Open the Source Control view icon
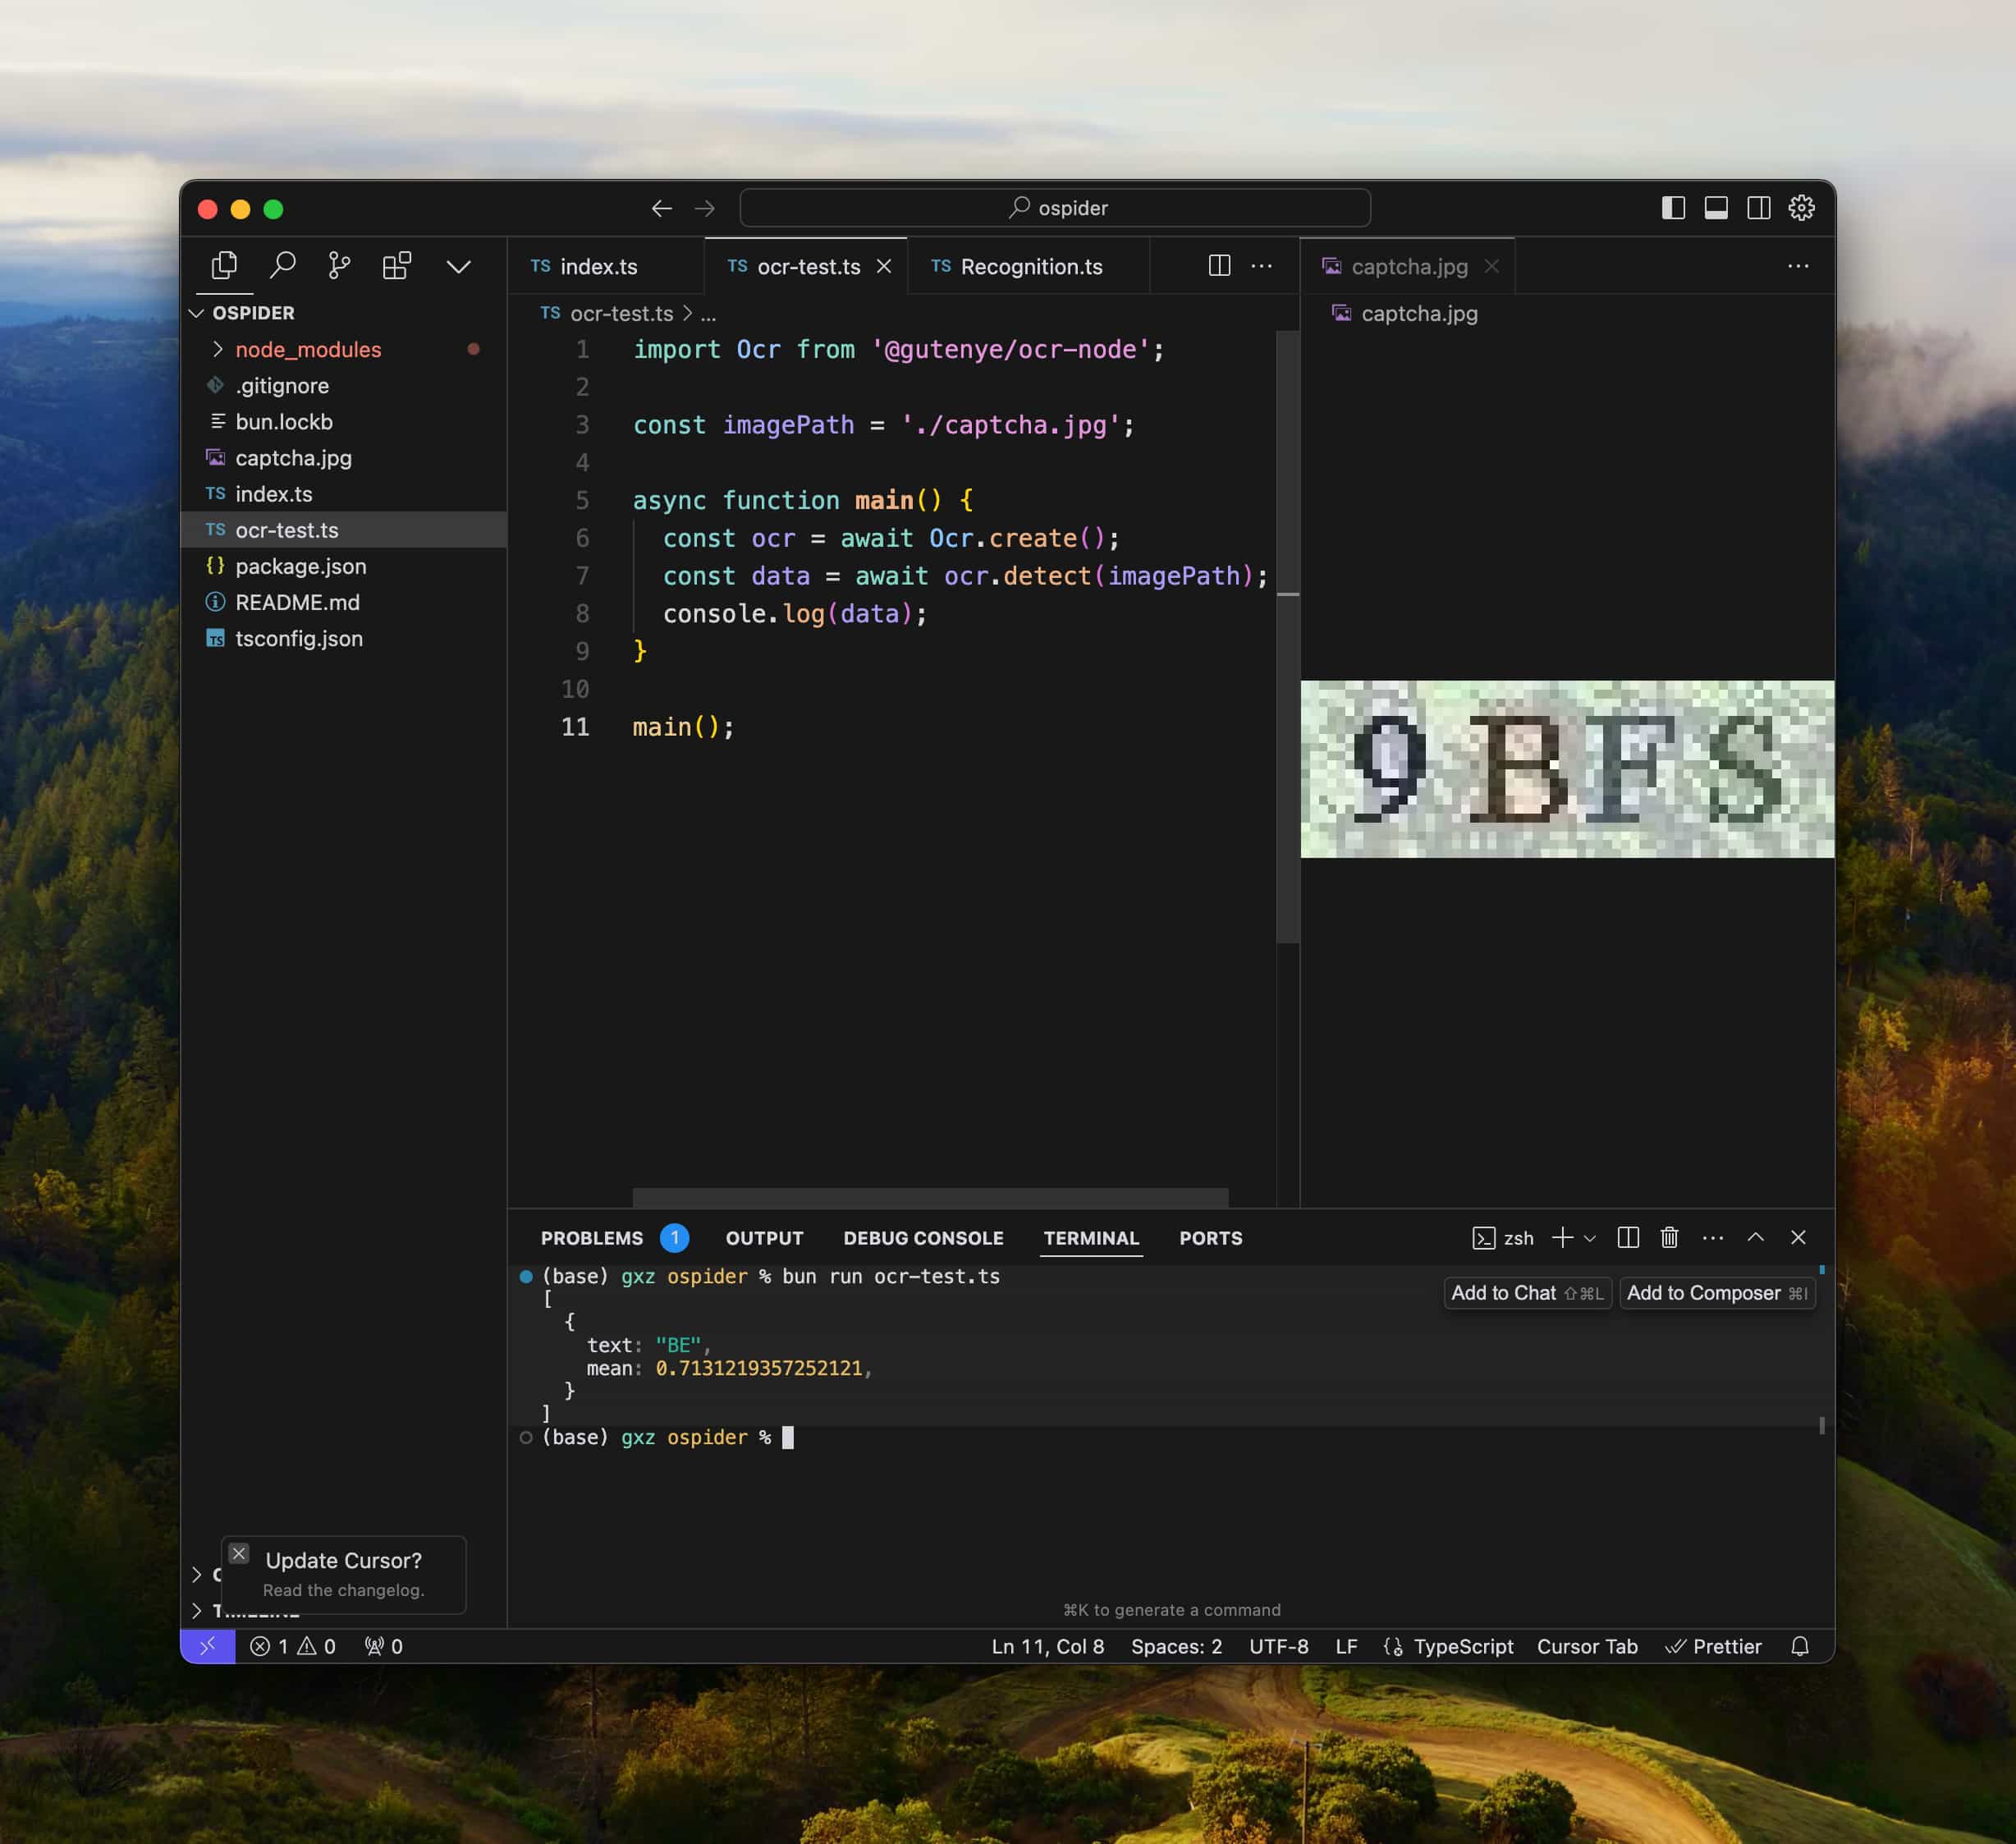 tap(339, 265)
